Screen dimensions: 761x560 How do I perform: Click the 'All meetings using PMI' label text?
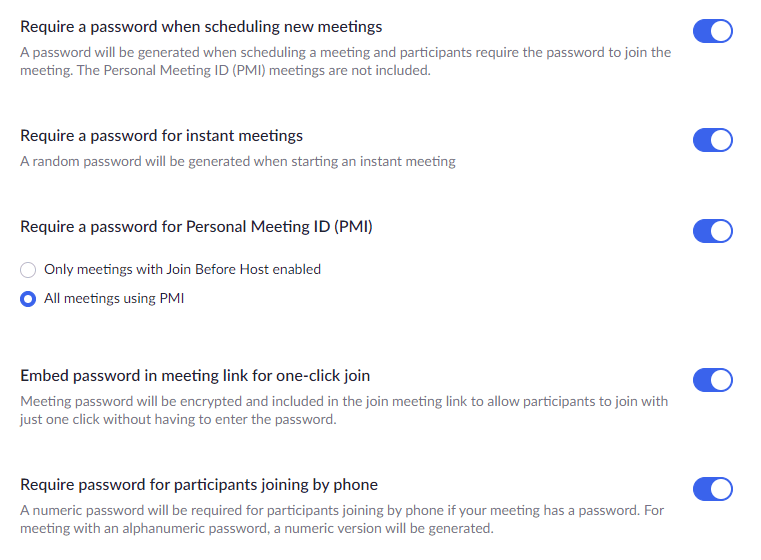click(x=114, y=298)
